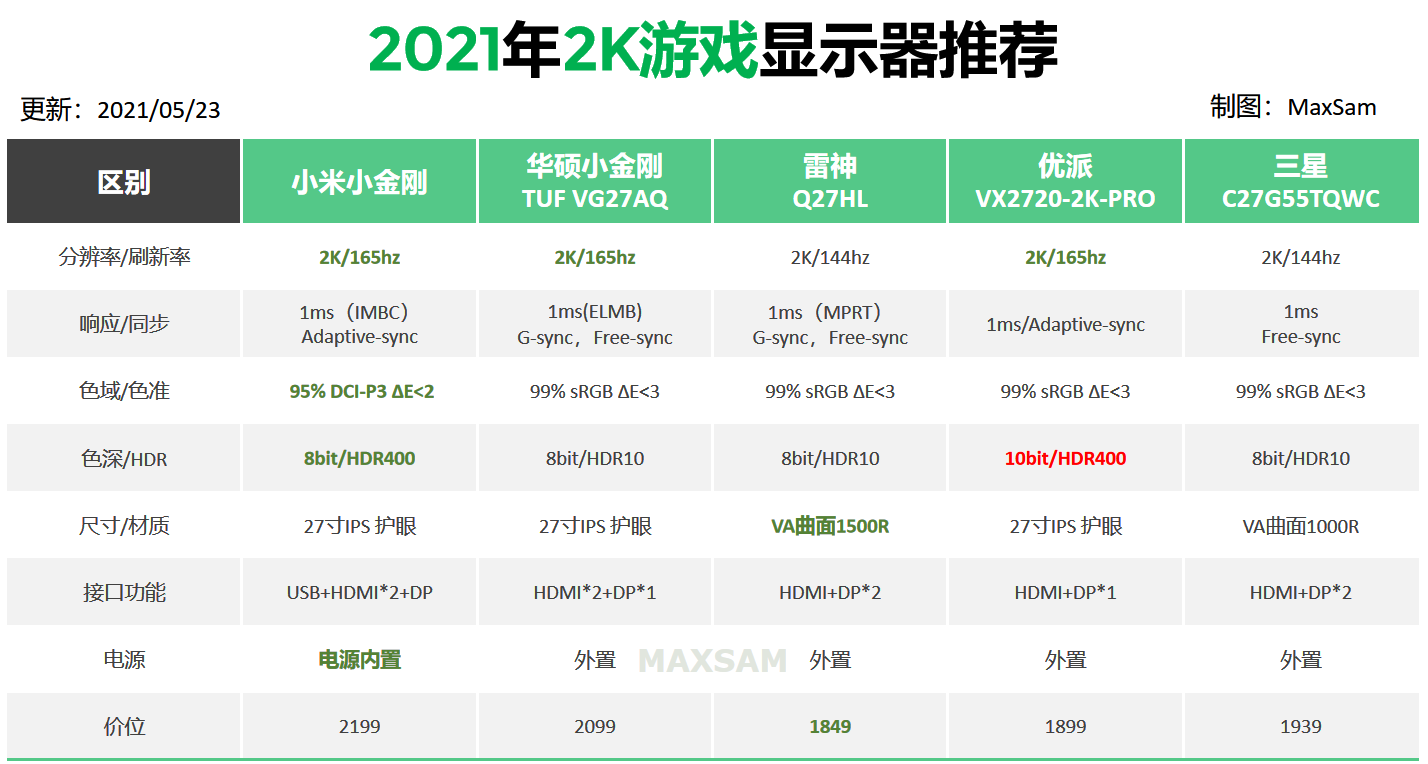The image size is (1428, 764).
Task: Click HDMI+DP*2 cell under 雷神
Action: [830, 592]
